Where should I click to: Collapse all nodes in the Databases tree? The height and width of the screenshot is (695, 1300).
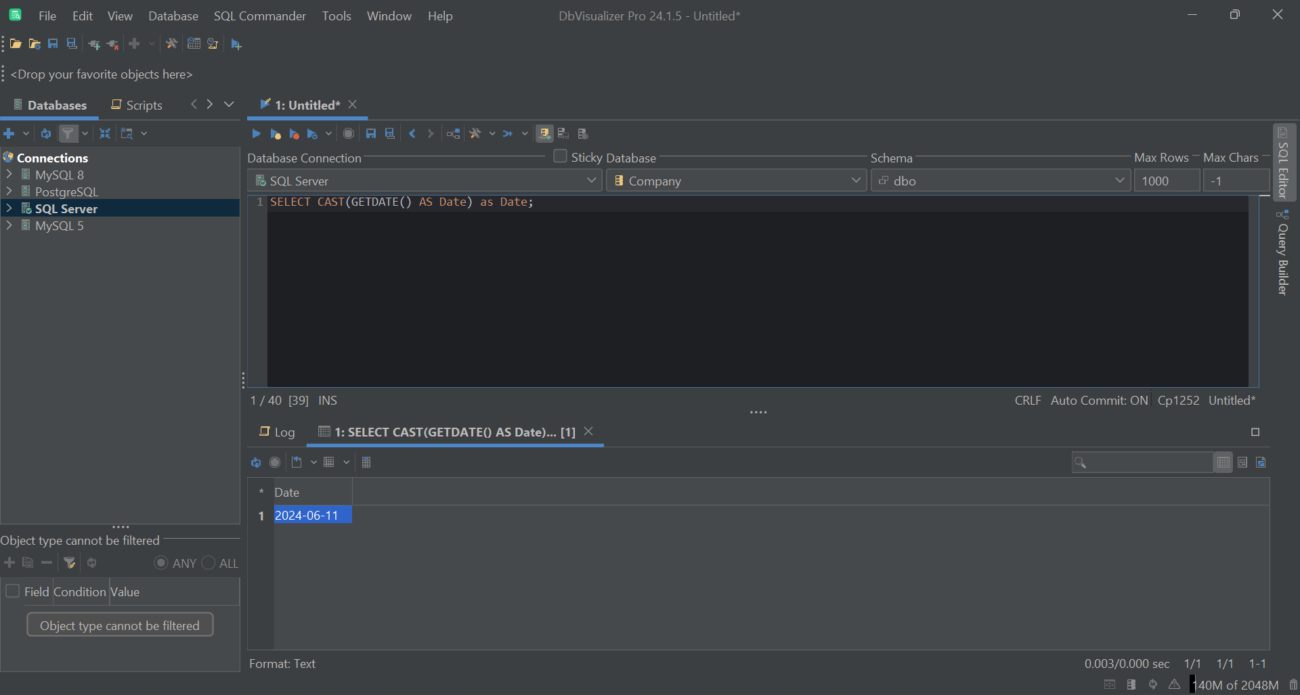pyautogui.click(x=104, y=133)
